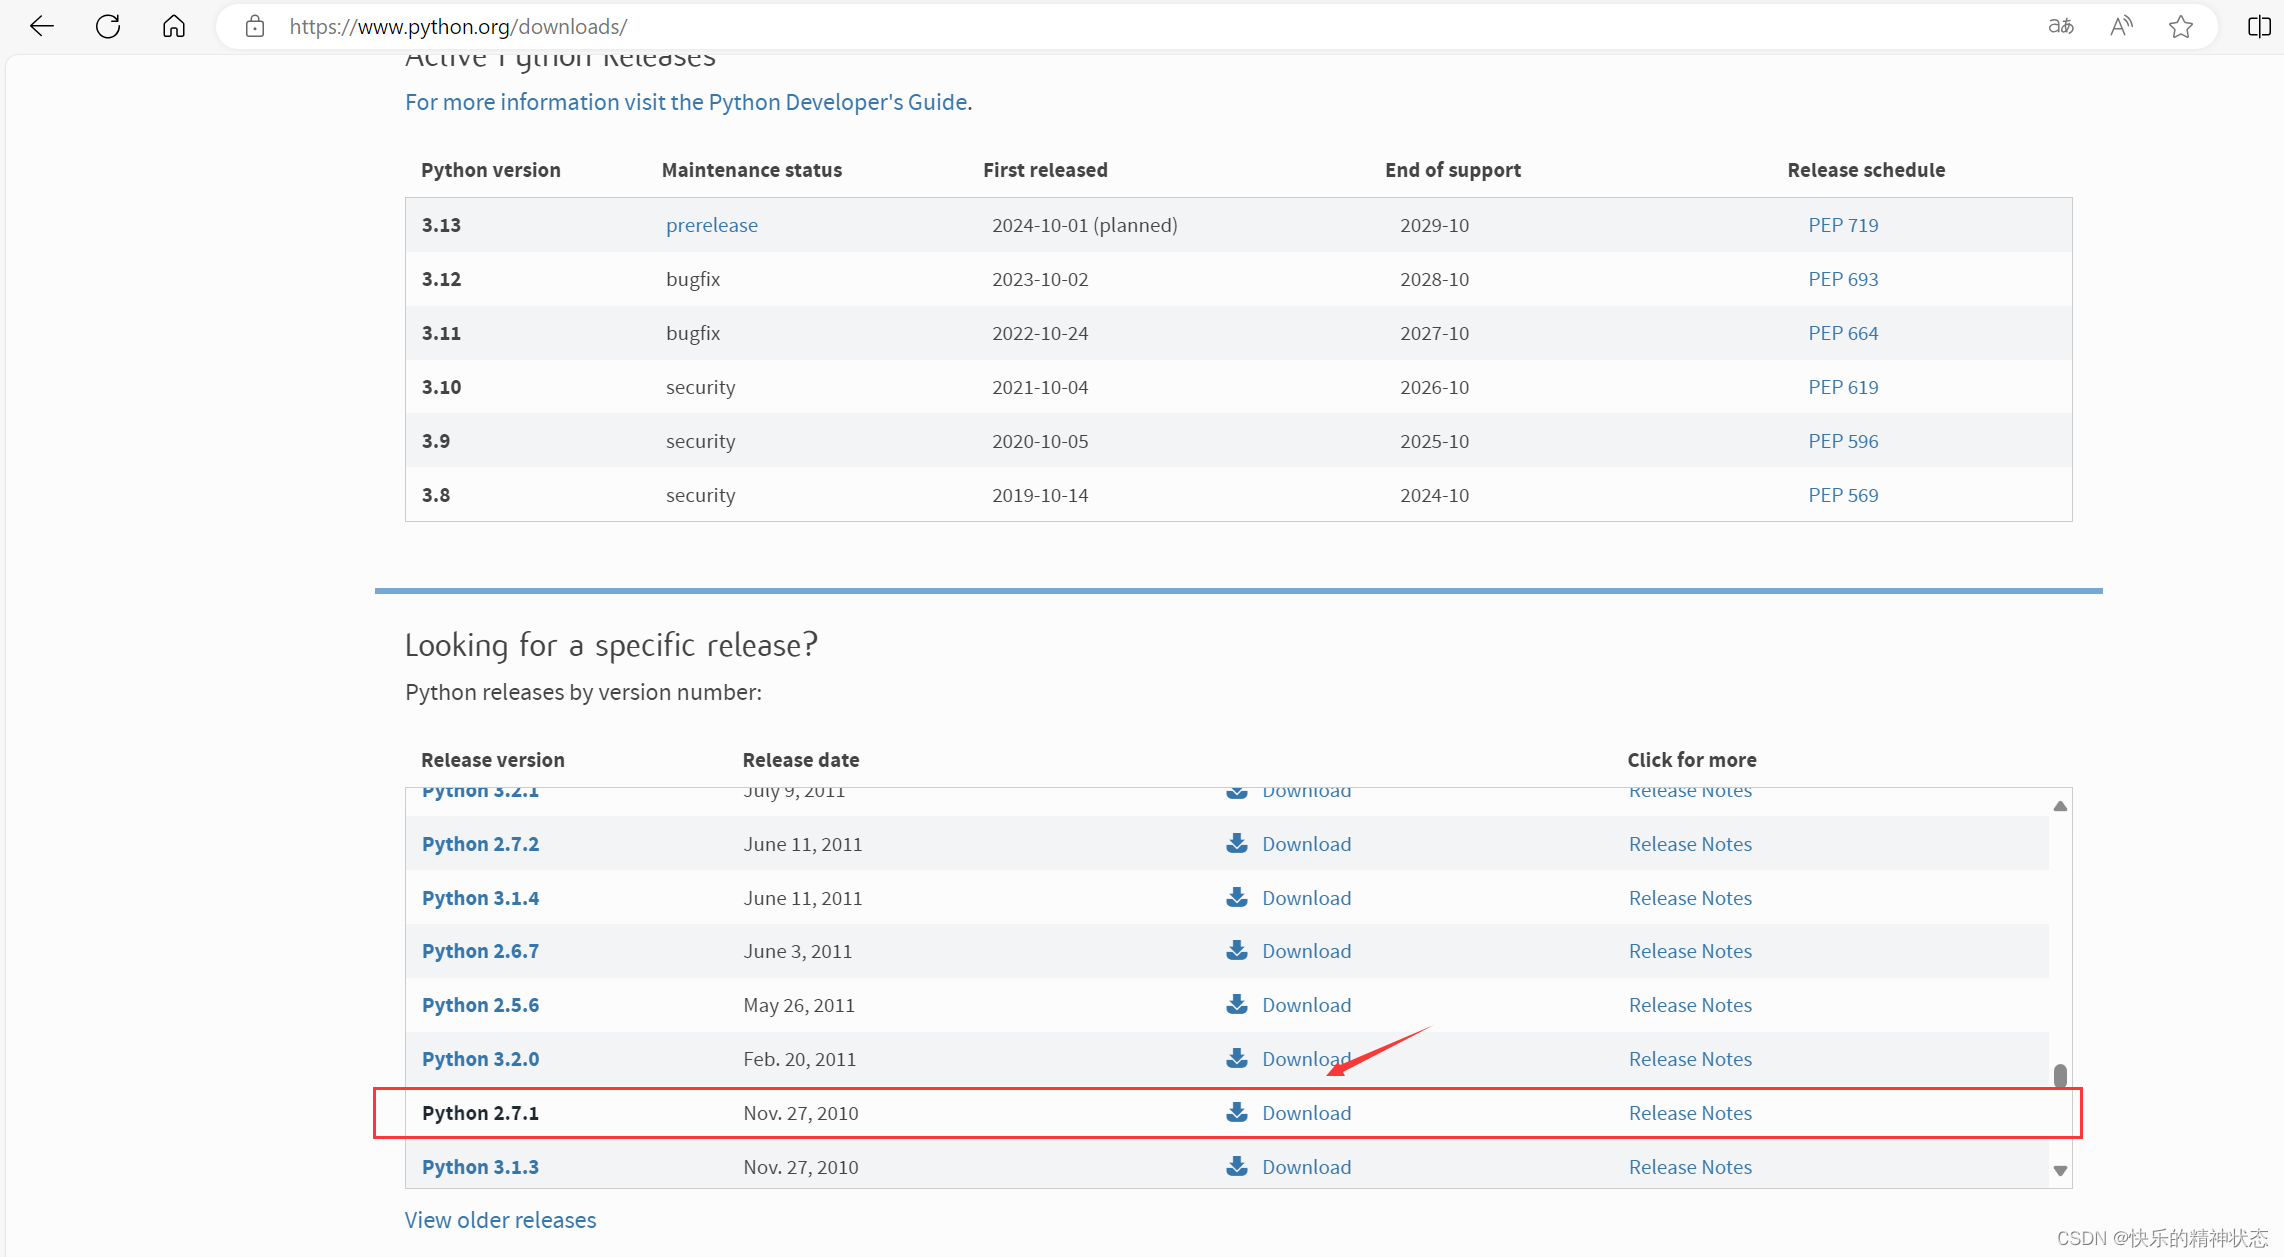This screenshot has width=2284, height=1257.
Task: Open the translate page icon
Action: pos(2060,26)
